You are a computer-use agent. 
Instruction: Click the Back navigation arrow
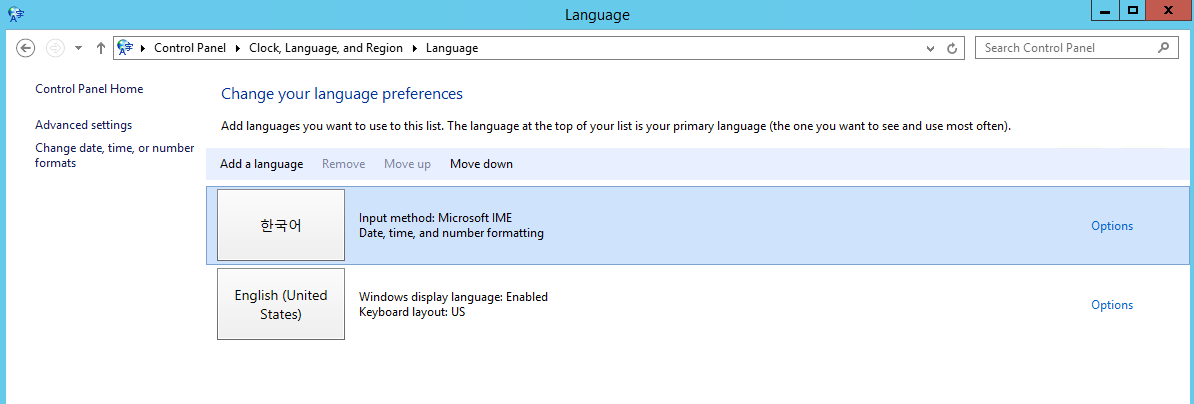[x=26, y=48]
